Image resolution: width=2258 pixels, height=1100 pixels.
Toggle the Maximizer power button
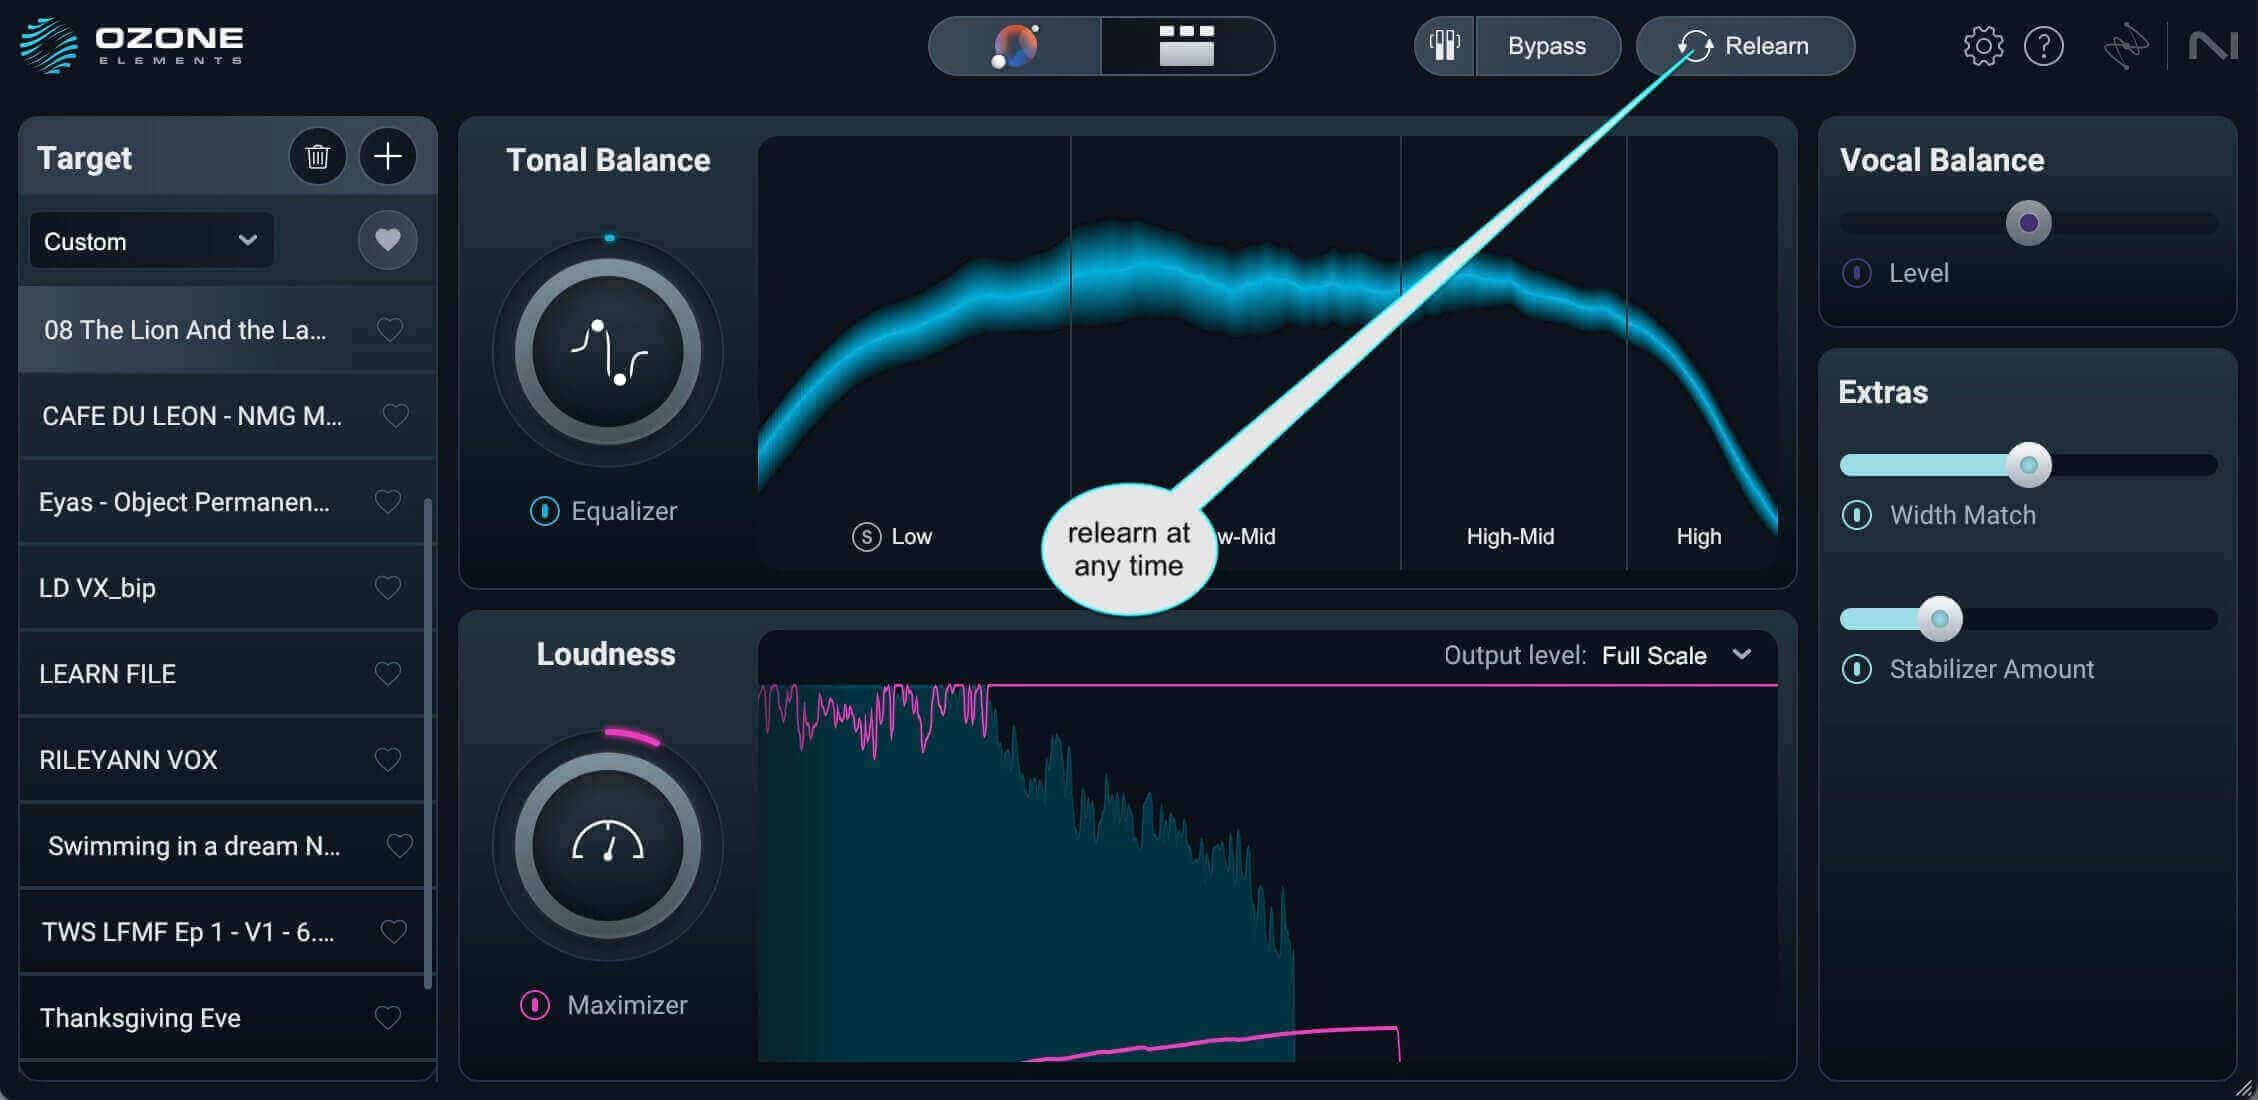point(535,1005)
